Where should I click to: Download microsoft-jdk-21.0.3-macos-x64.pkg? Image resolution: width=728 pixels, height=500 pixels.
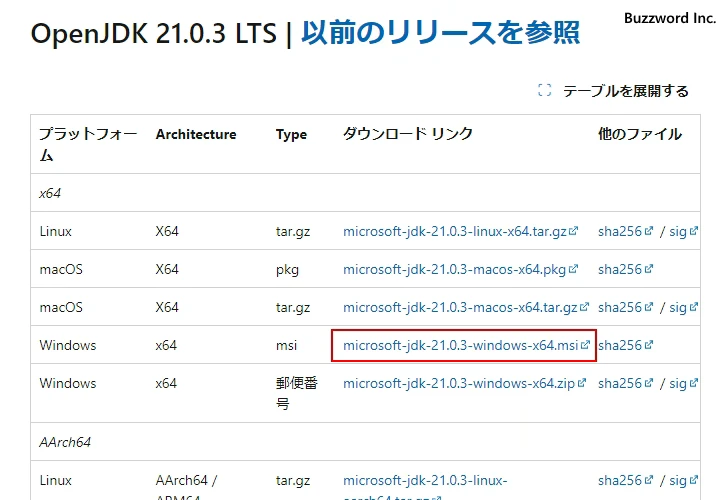(455, 269)
